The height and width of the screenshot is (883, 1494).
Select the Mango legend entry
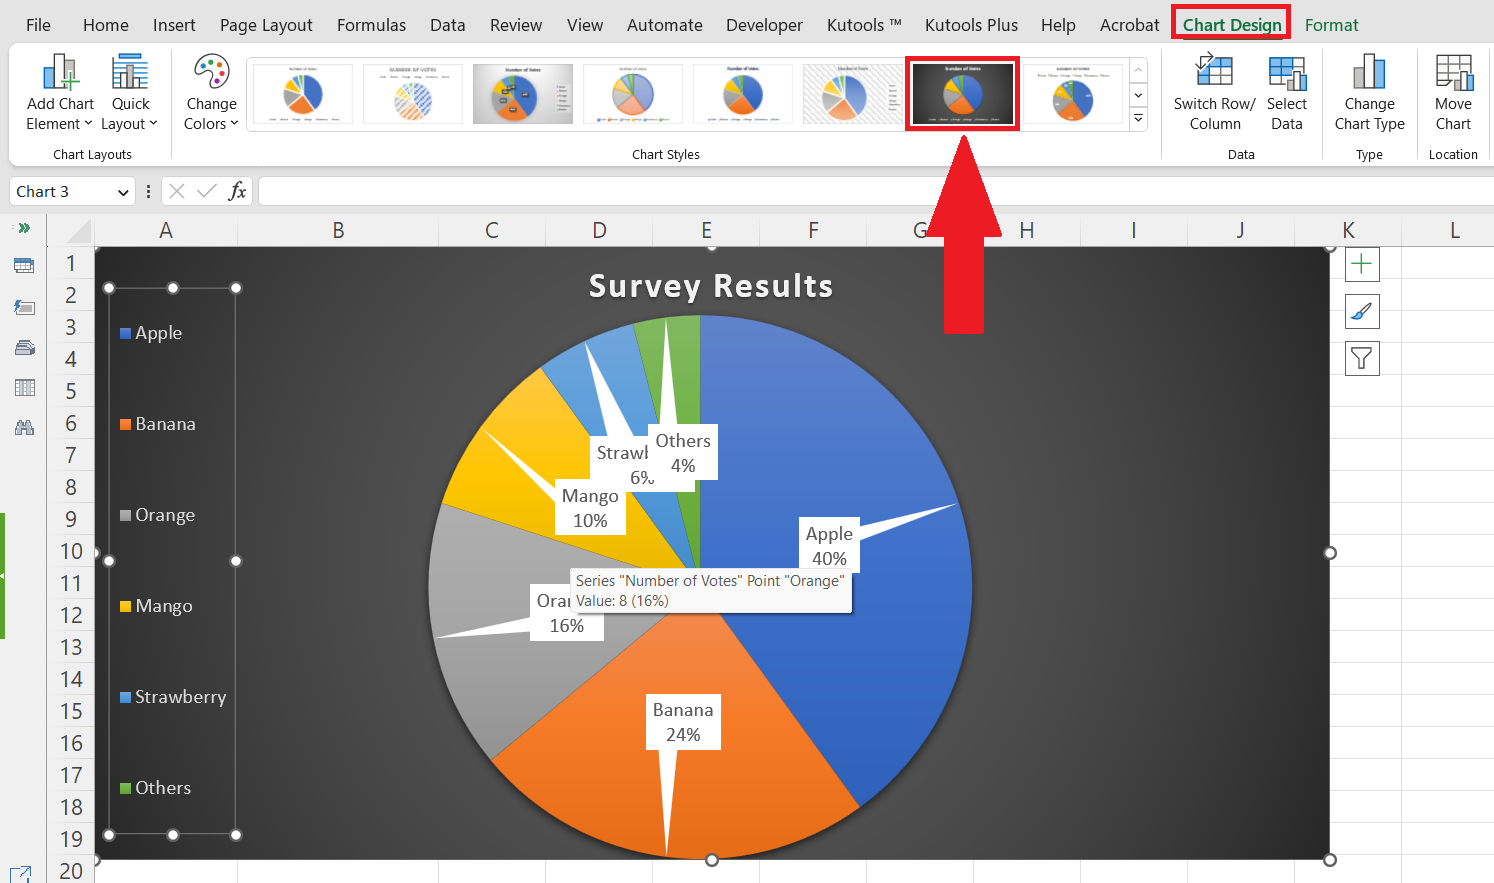click(x=156, y=606)
